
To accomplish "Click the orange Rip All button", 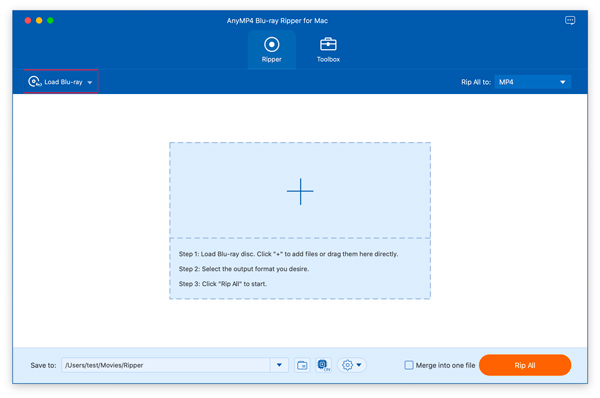I will pos(525,365).
